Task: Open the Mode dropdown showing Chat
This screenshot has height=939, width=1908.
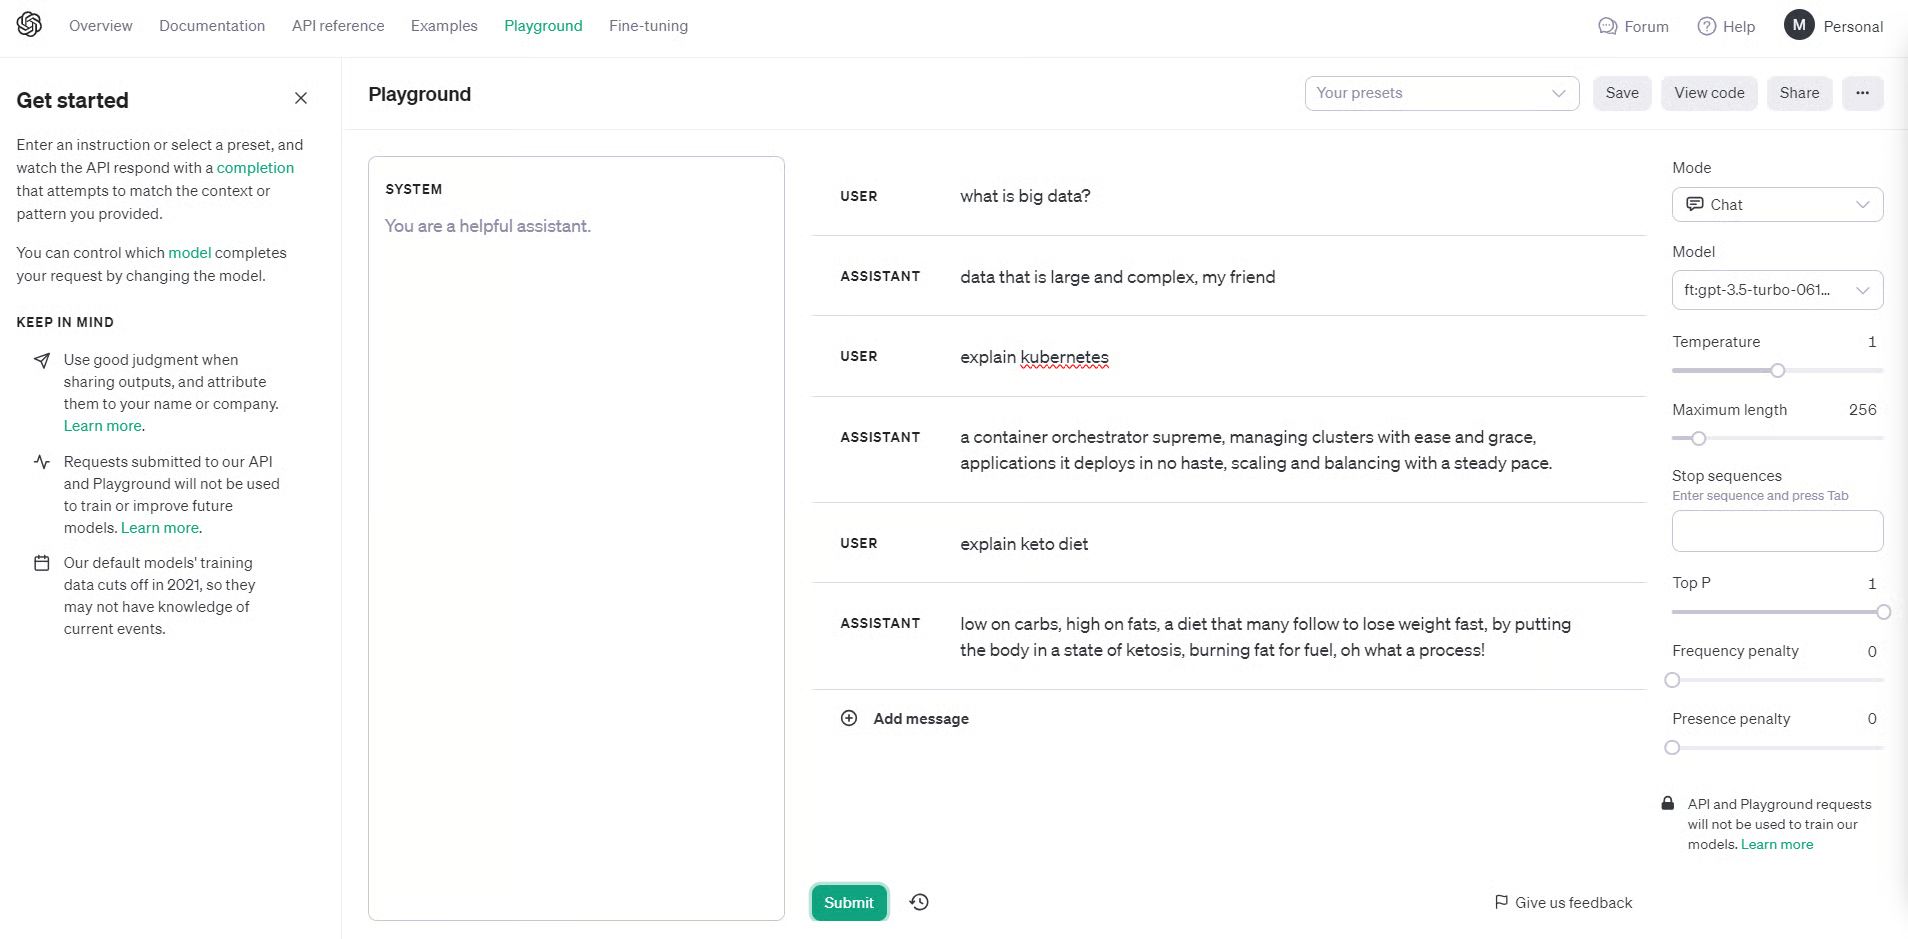Action: pos(1777,205)
